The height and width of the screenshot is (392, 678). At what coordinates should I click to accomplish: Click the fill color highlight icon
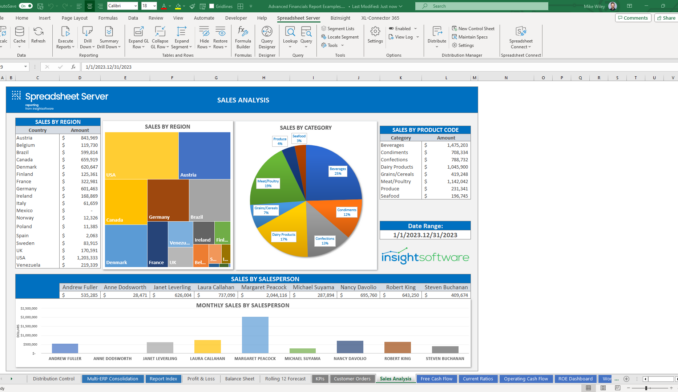pos(178,6)
